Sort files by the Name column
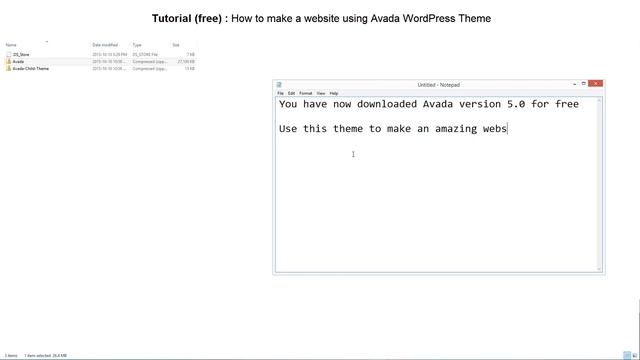This screenshot has width=640, height=360. pyautogui.click(x=11, y=45)
